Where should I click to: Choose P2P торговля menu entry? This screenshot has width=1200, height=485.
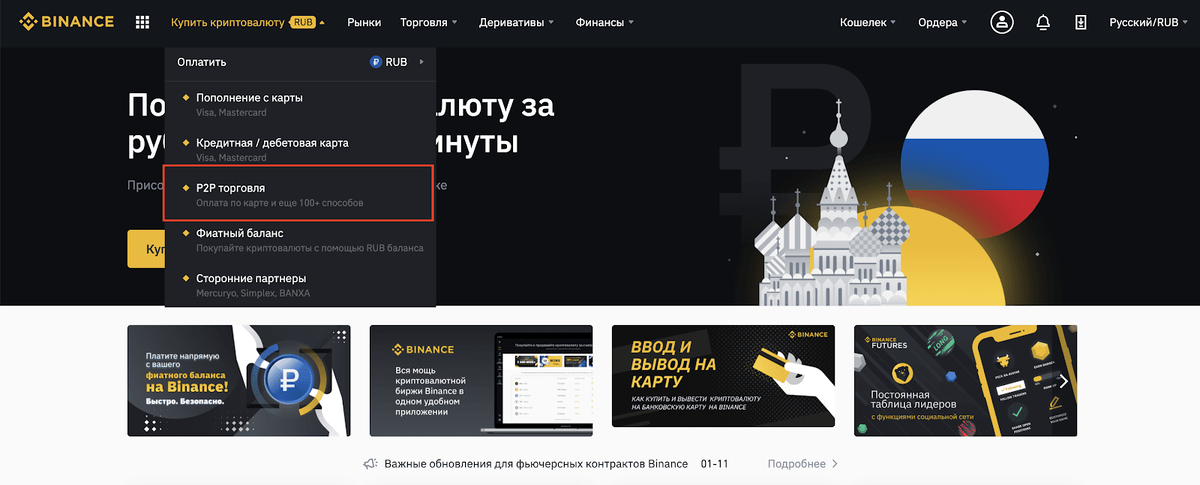click(299, 193)
